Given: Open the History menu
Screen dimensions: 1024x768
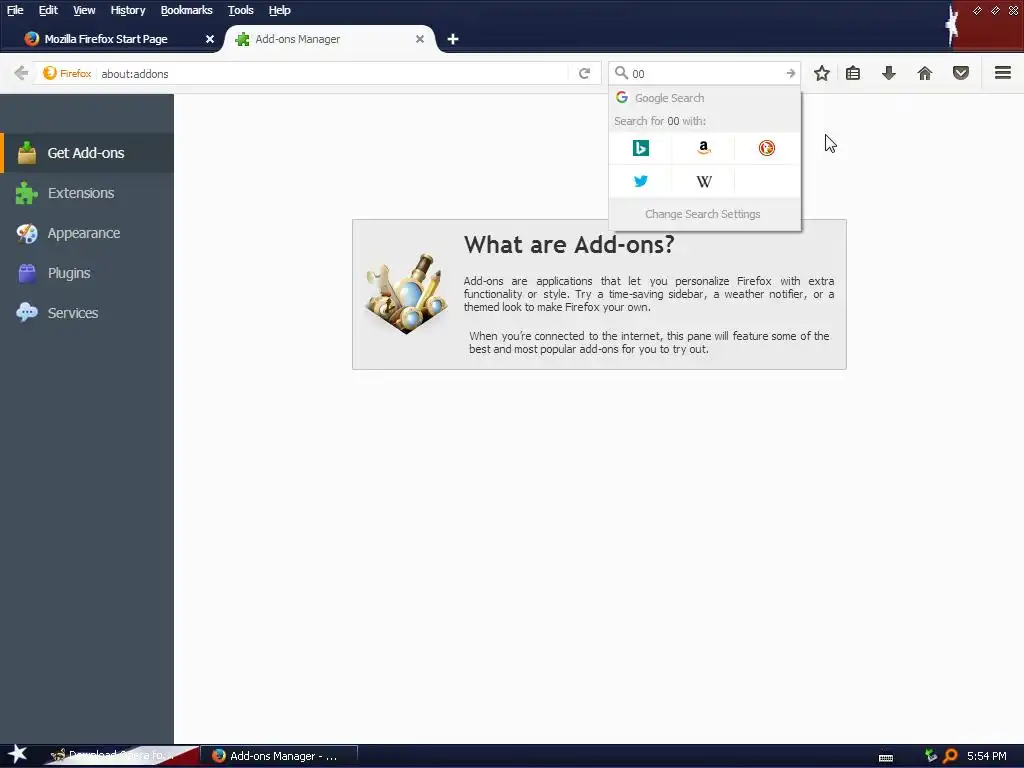Looking at the screenshot, I should 127,10.
